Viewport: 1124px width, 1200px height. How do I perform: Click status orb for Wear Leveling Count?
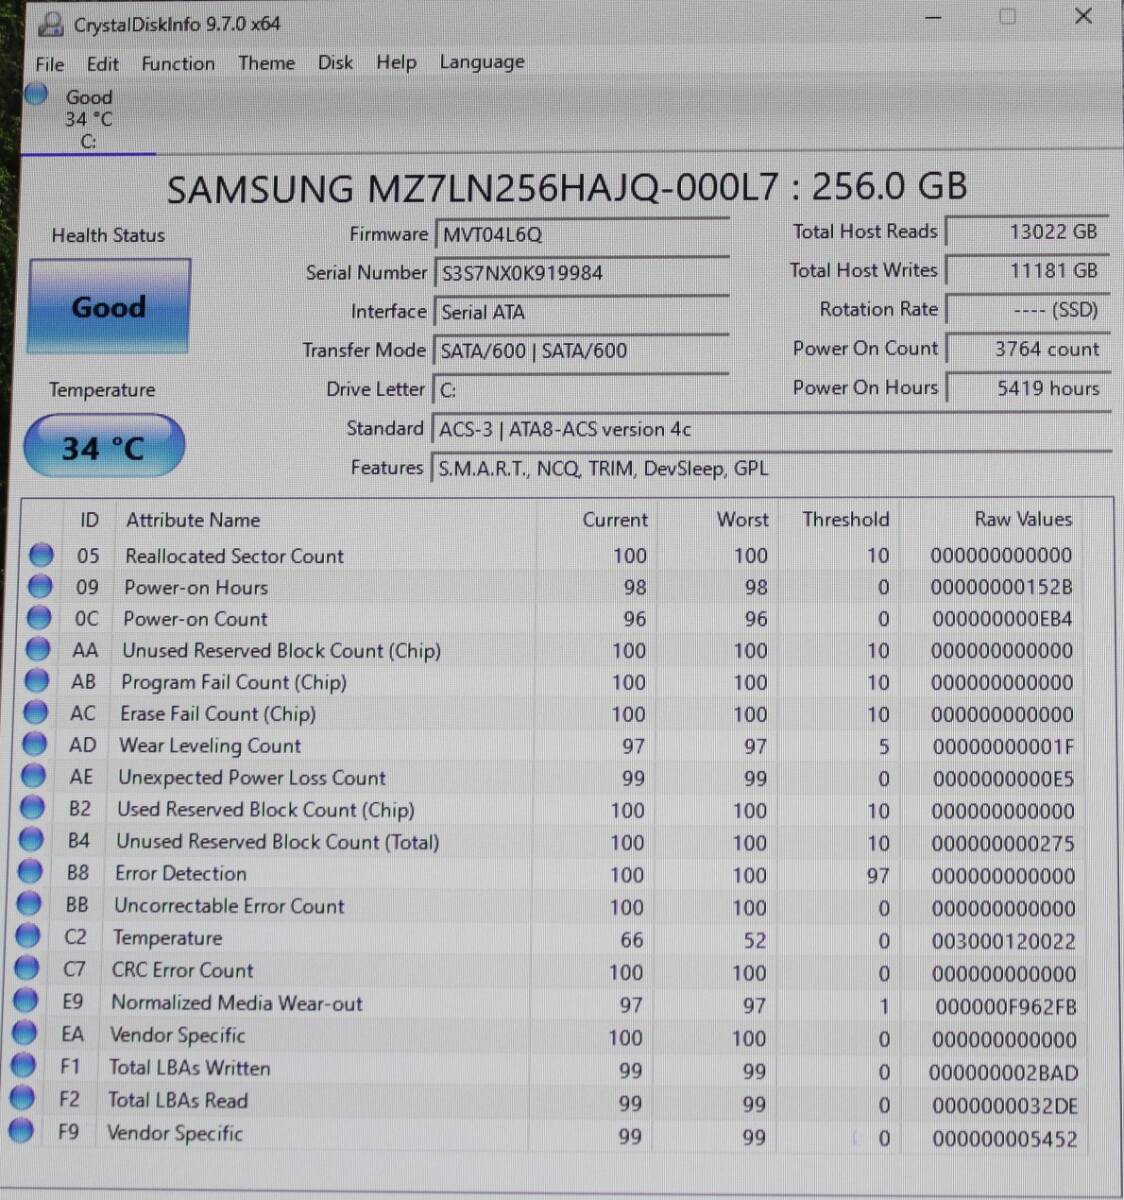[35, 744]
